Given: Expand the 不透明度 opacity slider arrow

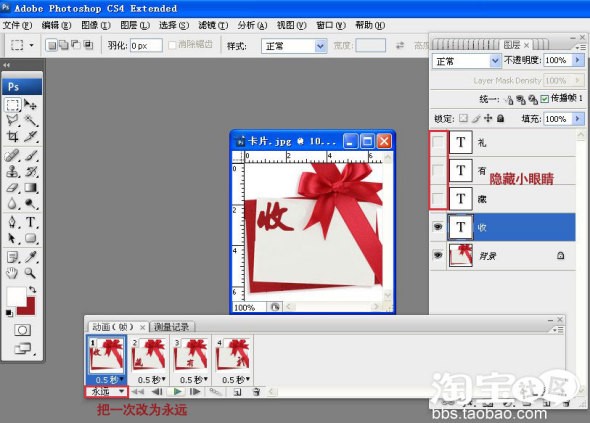Looking at the screenshot, I should point(578,60).
